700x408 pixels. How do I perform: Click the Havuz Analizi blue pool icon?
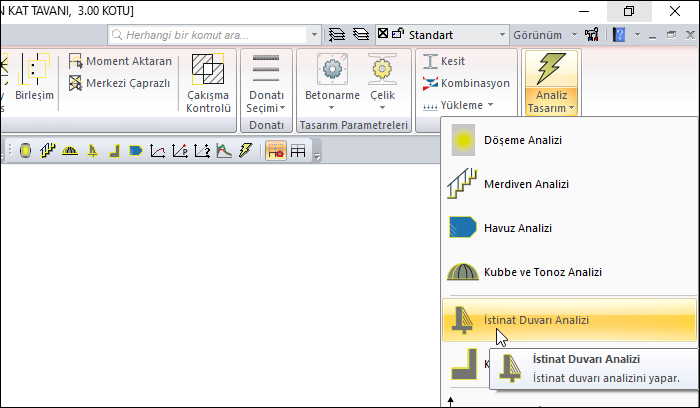coord(462,227)
